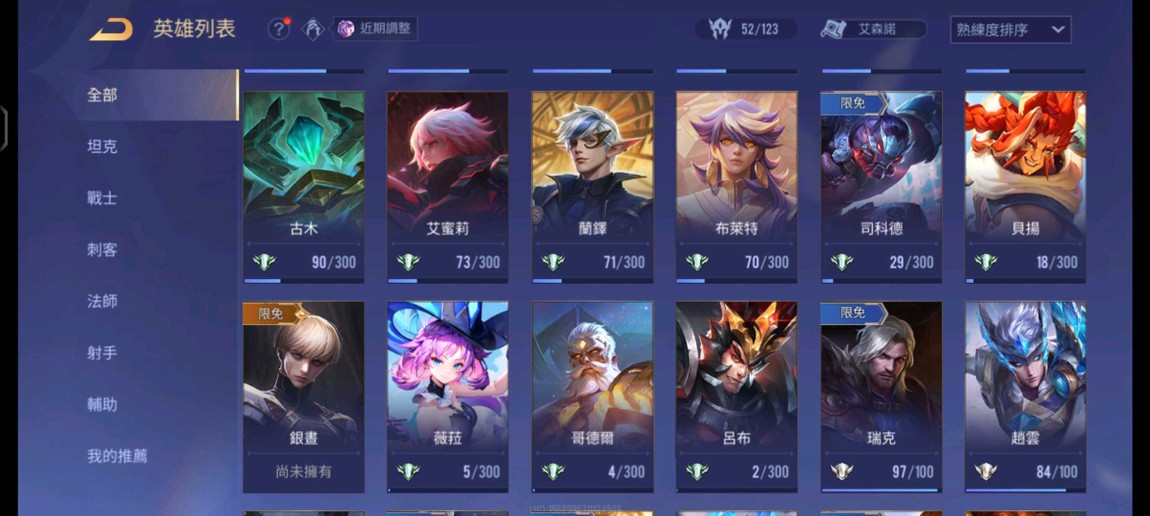The image size is (1150, 516).
Task: Switch to the 刺客 assassin tab
Action: pos(102,250)
